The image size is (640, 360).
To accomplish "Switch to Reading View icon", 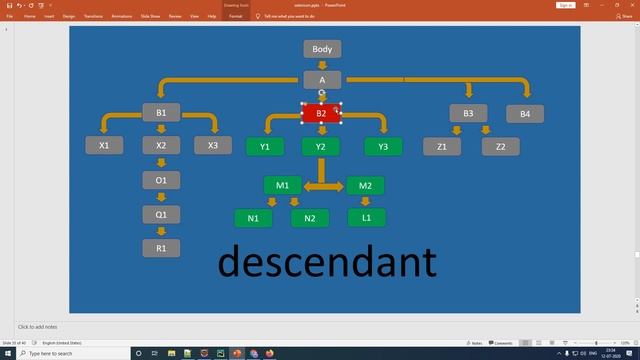I will [x=552, y=343].
